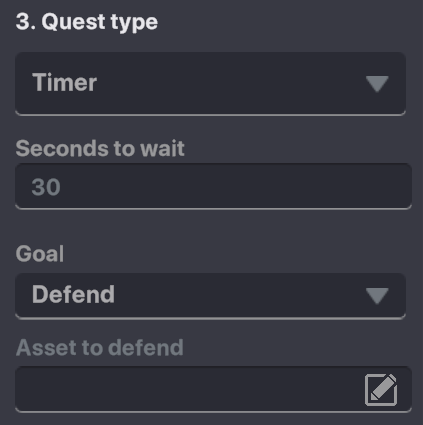Image resolution: width=423 pixels, height=425 pixels.
Task: Open the Goal dropdown showing Defend
Action: (210, 296)
